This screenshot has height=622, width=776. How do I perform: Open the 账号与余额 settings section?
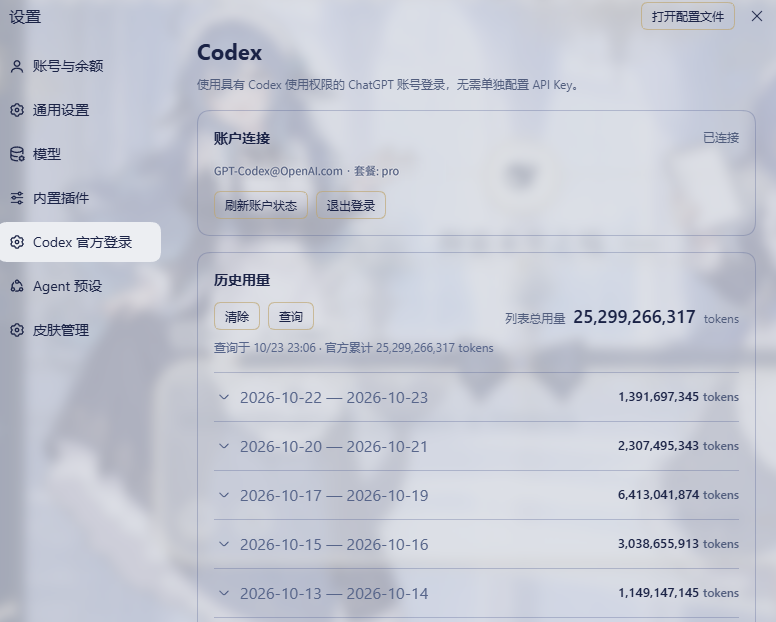tap(80, 66)
